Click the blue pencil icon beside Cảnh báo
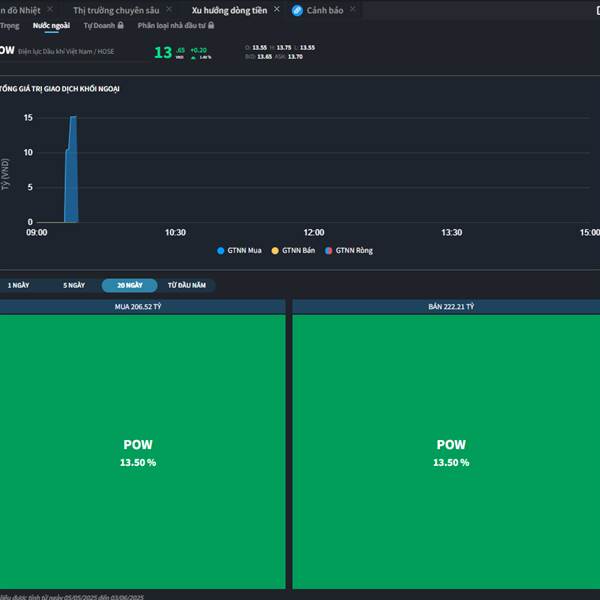The height and width of the screenshot is (600, 600). (x=297, y=10)
